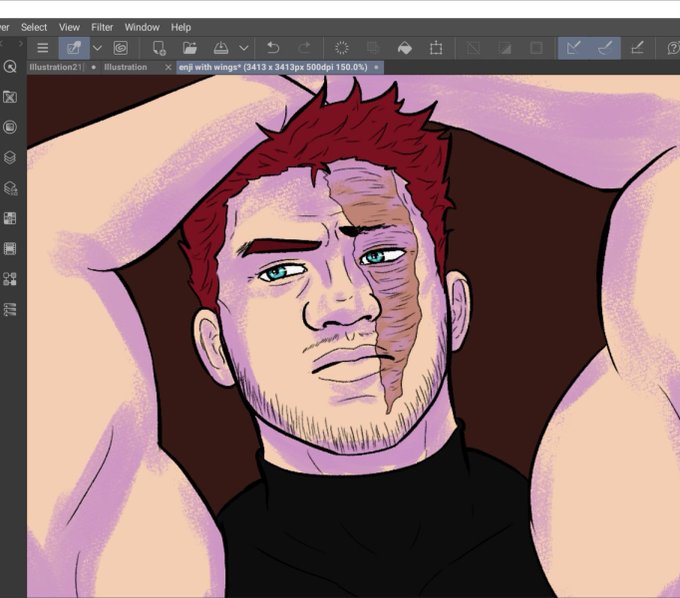Viewport: 680px width, 598px height.
Task: Open the Select menu
Action: [x=34, y=27]
